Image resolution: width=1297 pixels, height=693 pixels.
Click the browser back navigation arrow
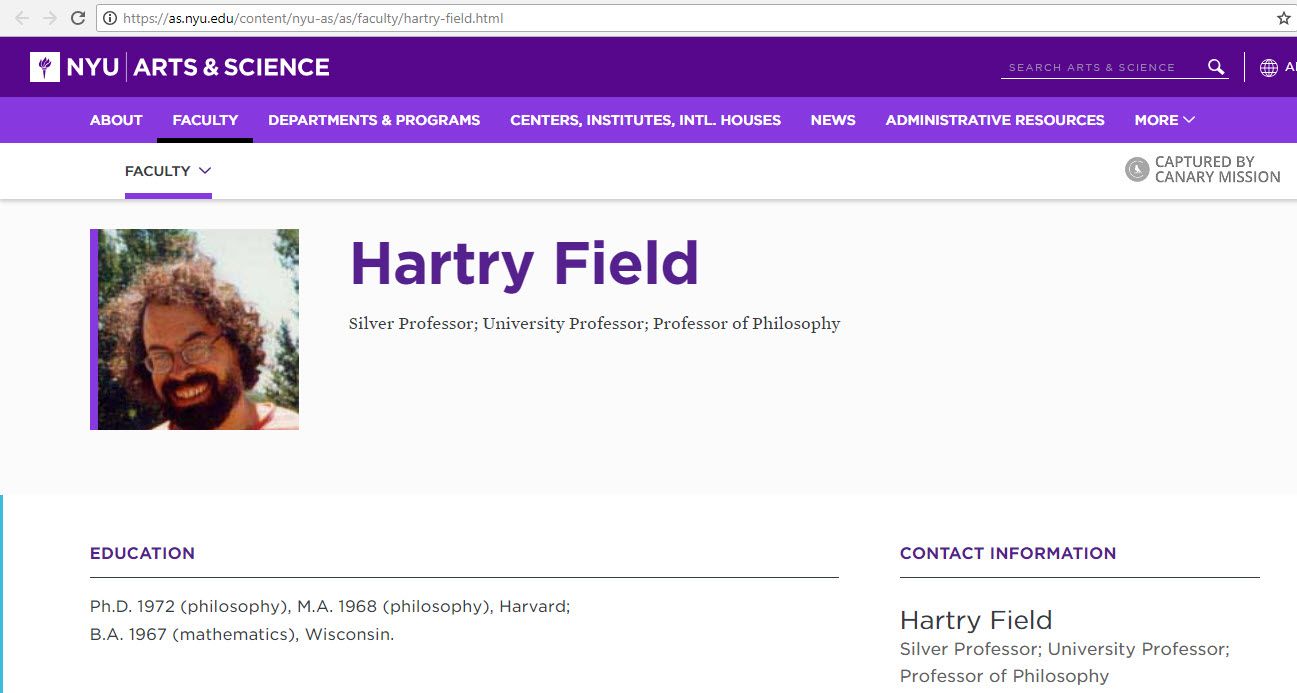(20, 17)
